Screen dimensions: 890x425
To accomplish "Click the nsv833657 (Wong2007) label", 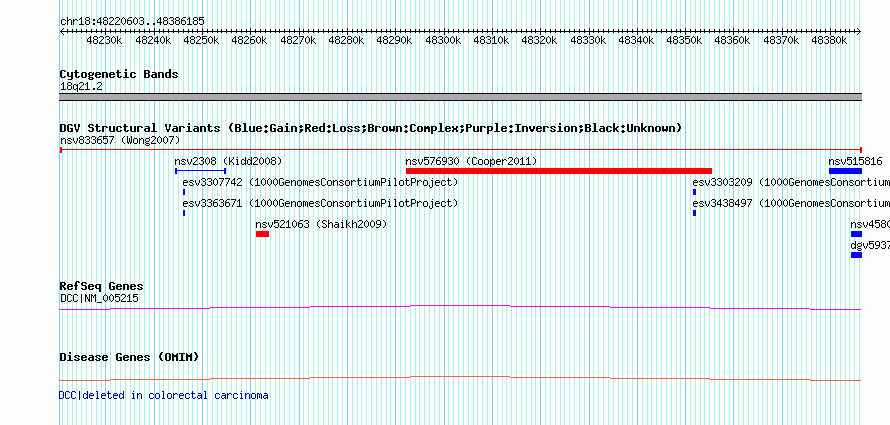I will click(120, 140).
